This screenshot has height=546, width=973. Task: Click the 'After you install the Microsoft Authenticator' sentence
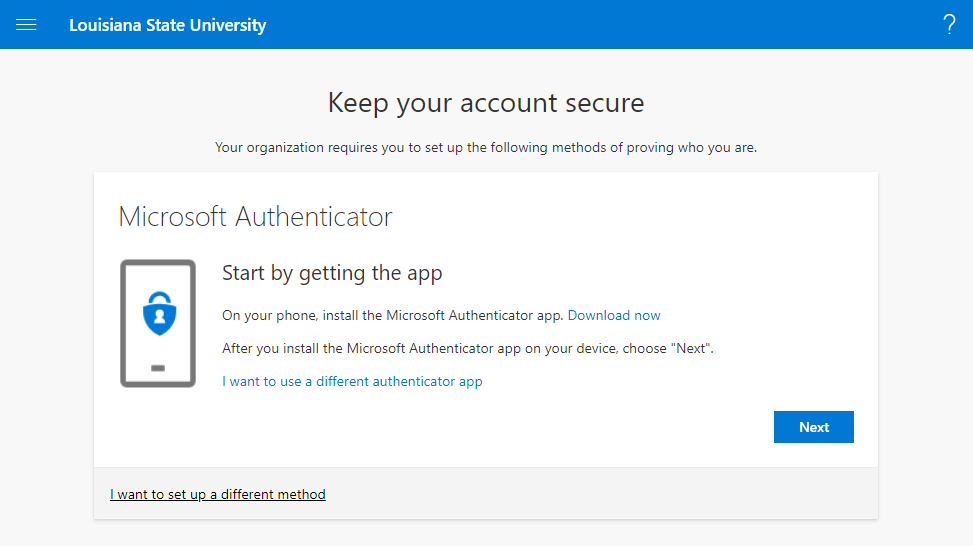tap(468, 348)
